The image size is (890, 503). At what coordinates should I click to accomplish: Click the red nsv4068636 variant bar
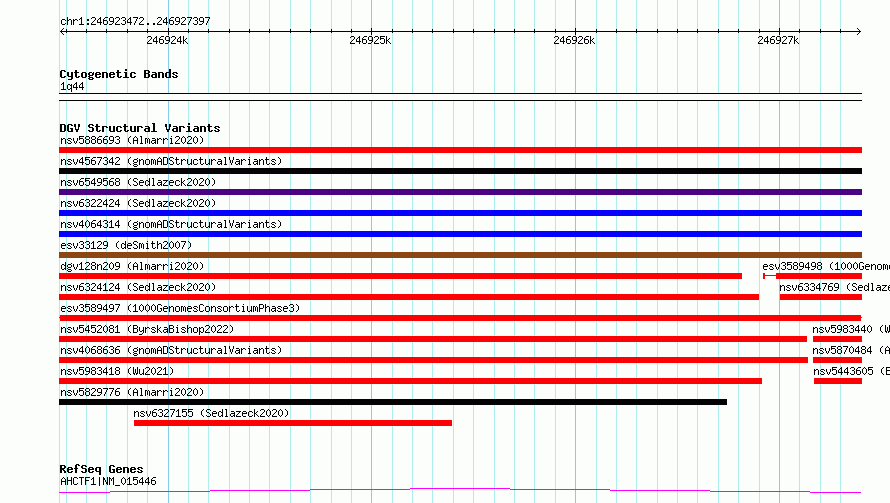click(433, 360)
